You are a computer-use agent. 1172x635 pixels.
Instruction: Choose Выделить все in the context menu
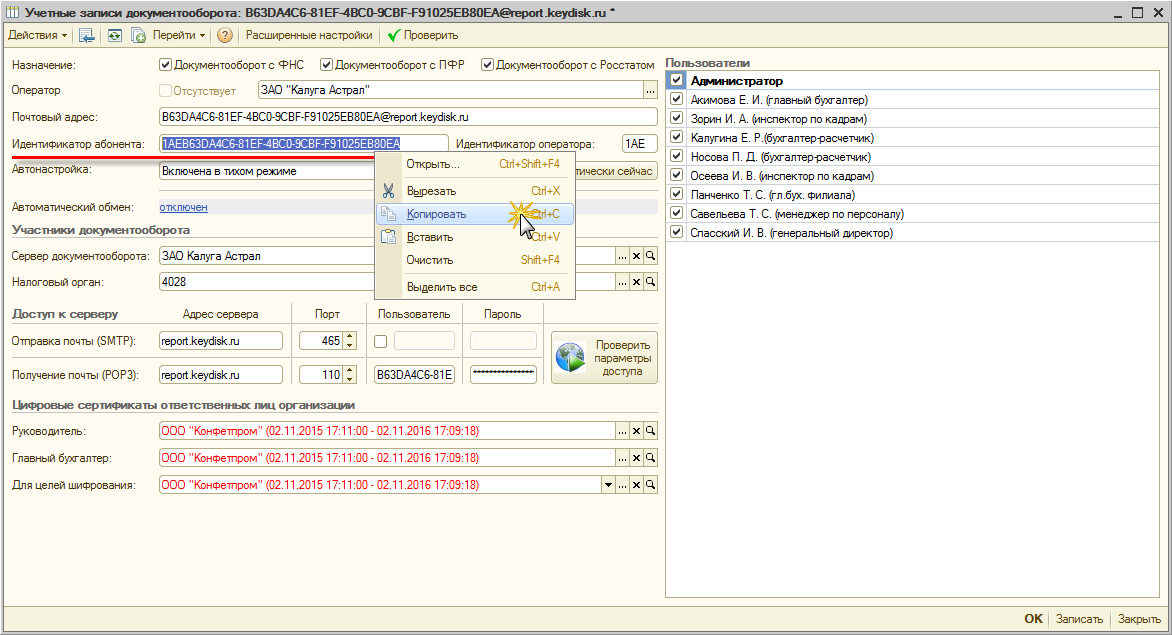(475, 287)
